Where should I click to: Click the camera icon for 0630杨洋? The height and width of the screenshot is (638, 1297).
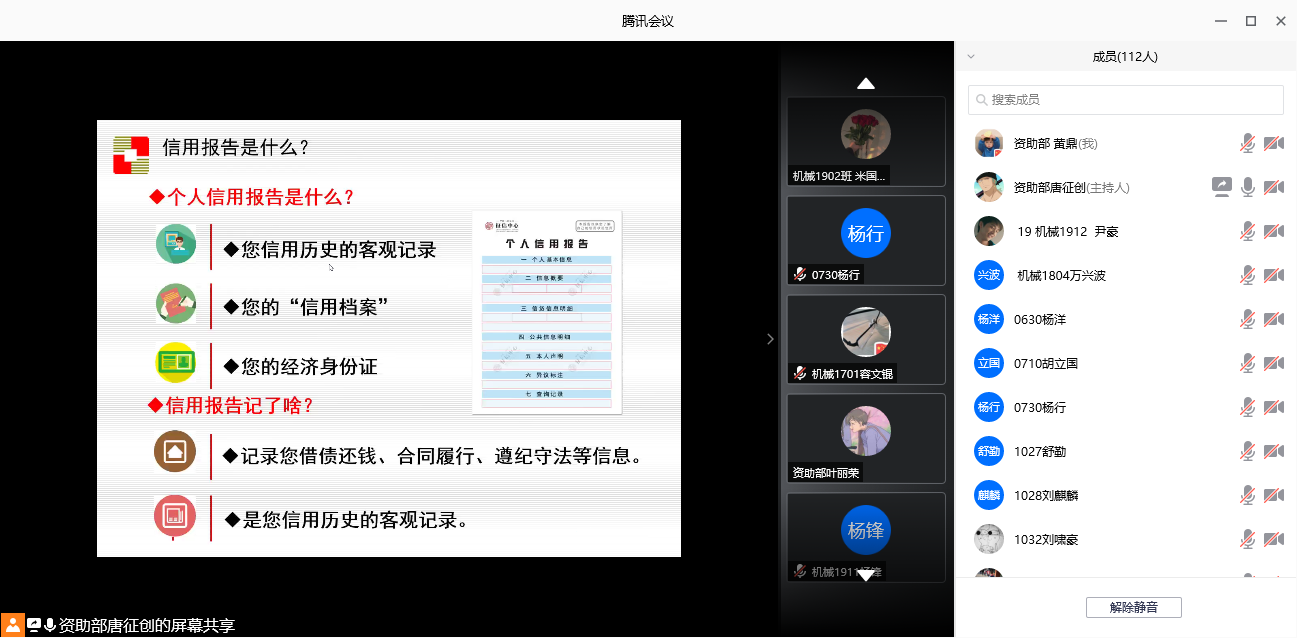1273,319
